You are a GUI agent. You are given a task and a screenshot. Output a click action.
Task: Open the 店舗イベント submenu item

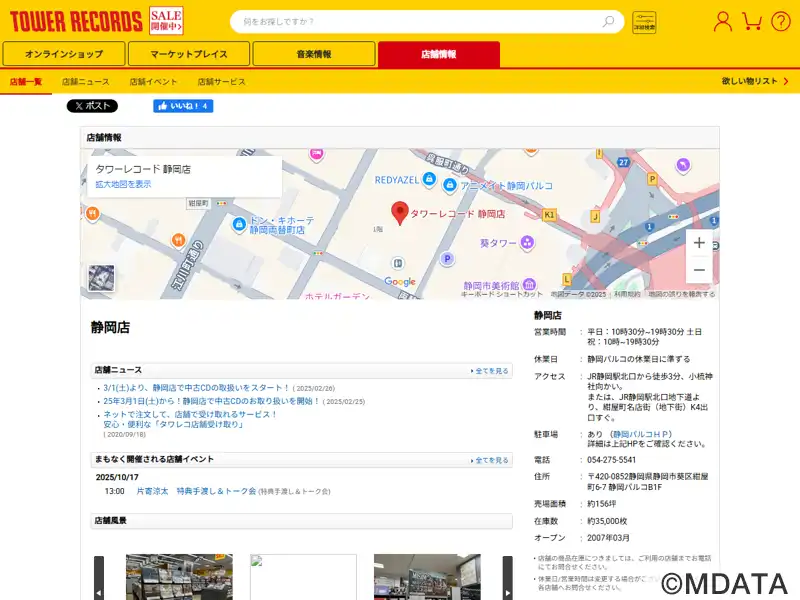[154, 82]
